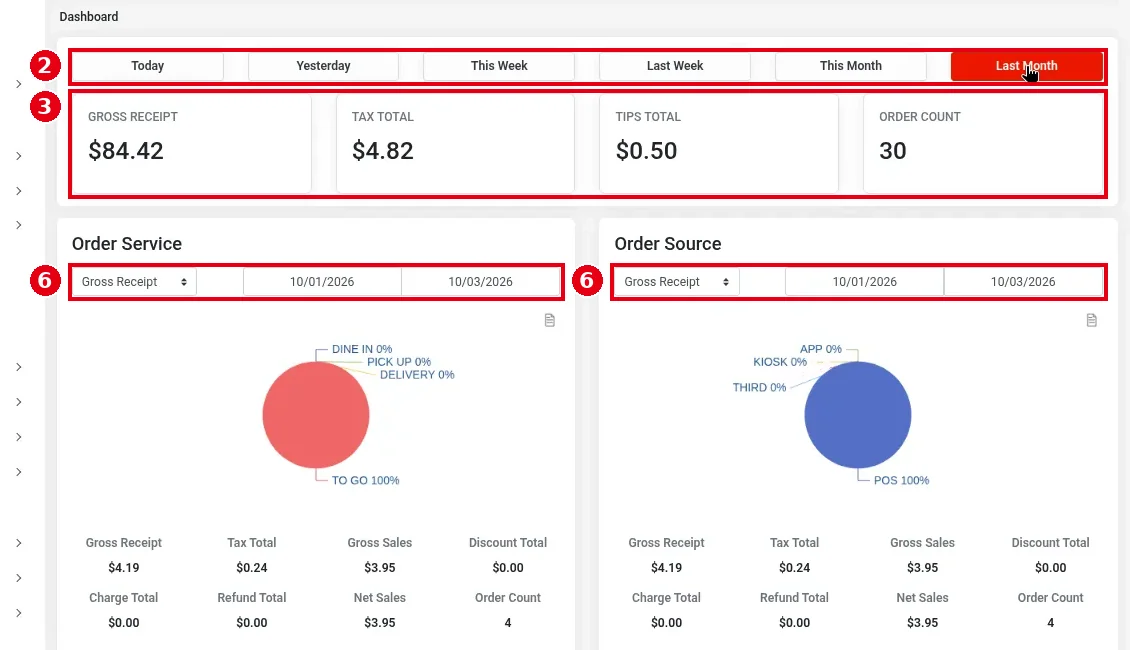This screenshot has width=1130, height=650.
Task: Click Order Source Order Count value 4
Action: (x=1051, y=623)
